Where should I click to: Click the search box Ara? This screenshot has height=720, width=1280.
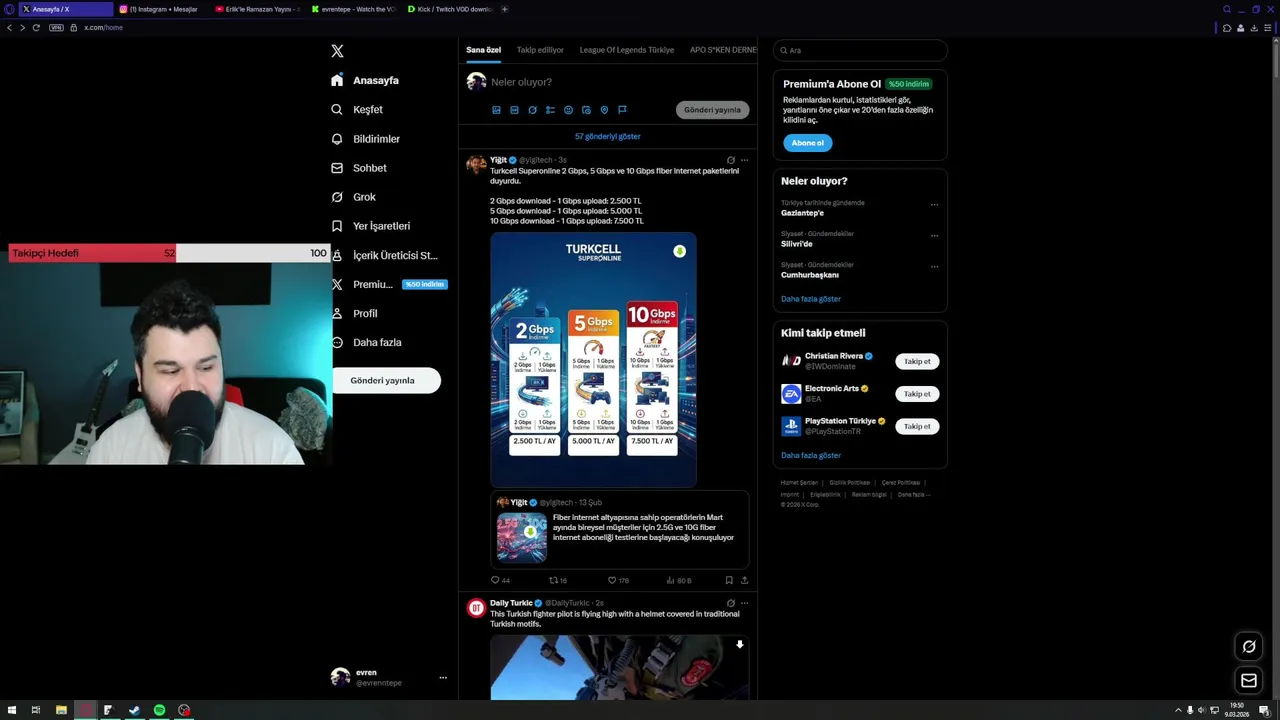point(860,50)
